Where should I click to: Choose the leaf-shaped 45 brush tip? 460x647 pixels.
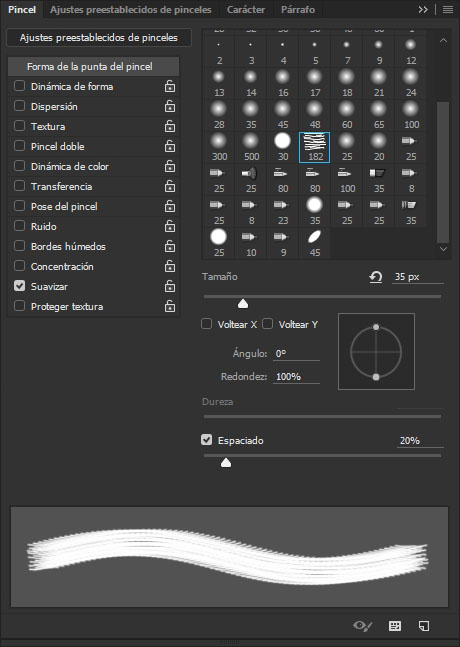tap(314, 243)
